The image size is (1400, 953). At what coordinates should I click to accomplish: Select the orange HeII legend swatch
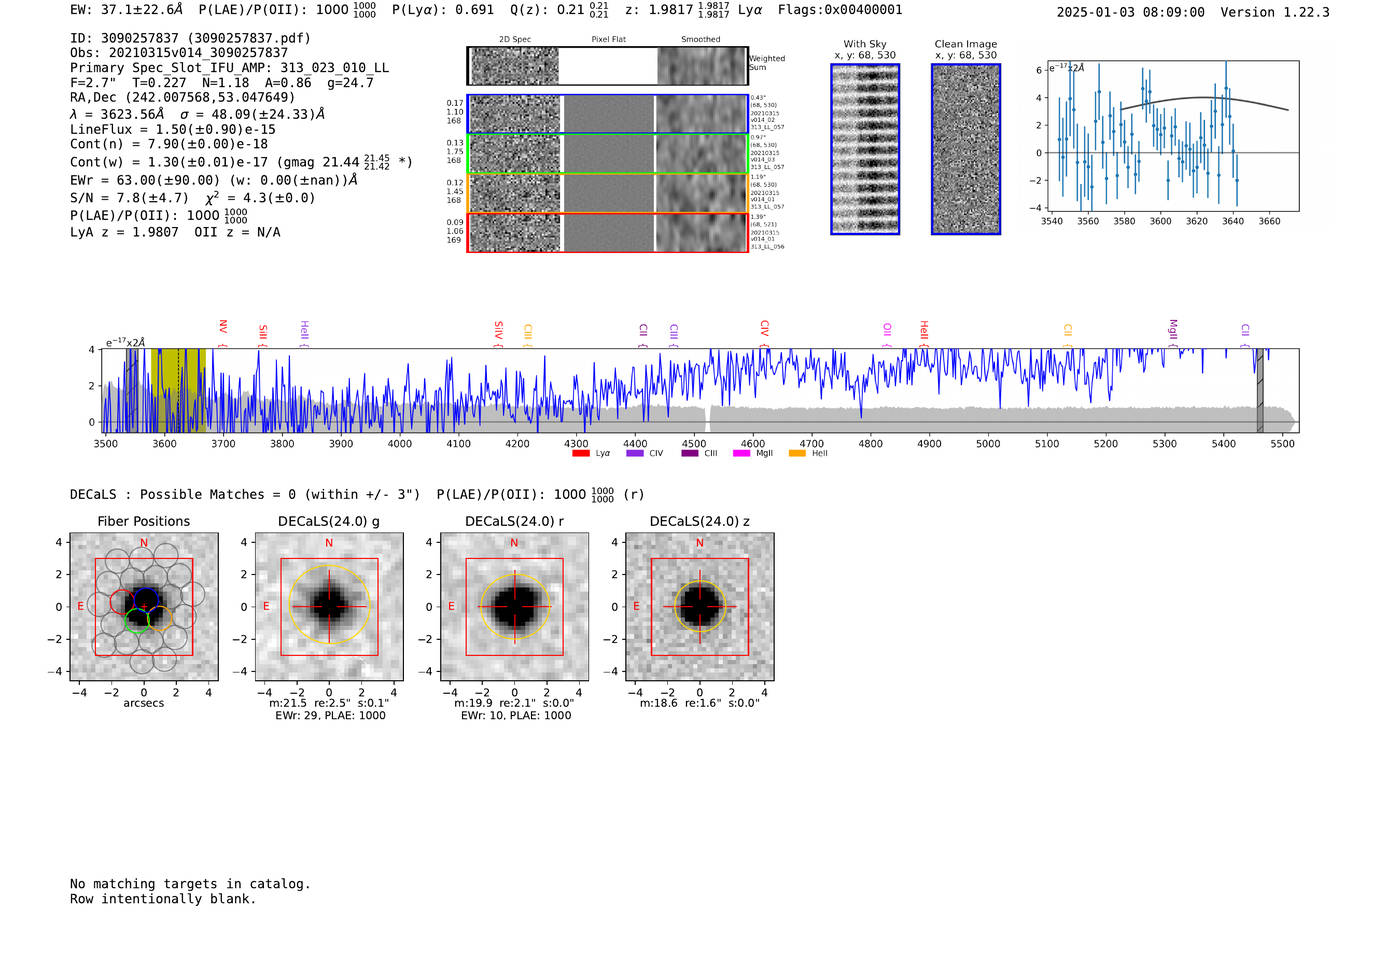click(x=797, y=453)
